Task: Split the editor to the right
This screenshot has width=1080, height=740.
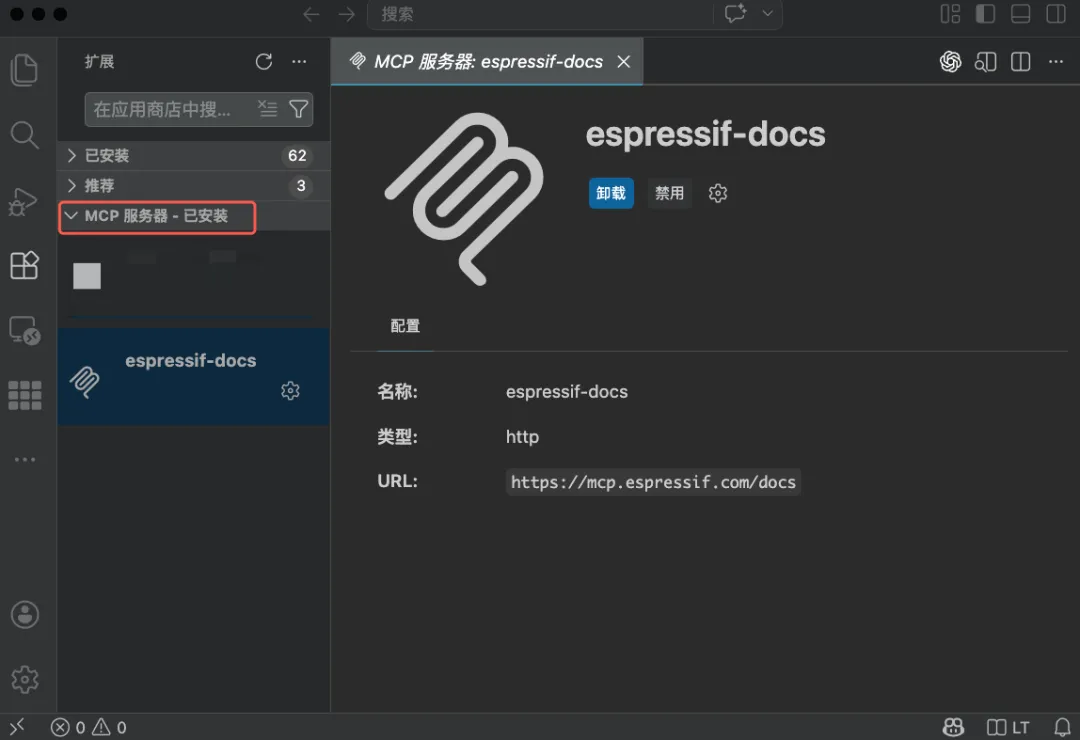Action: coord(1020,62)
